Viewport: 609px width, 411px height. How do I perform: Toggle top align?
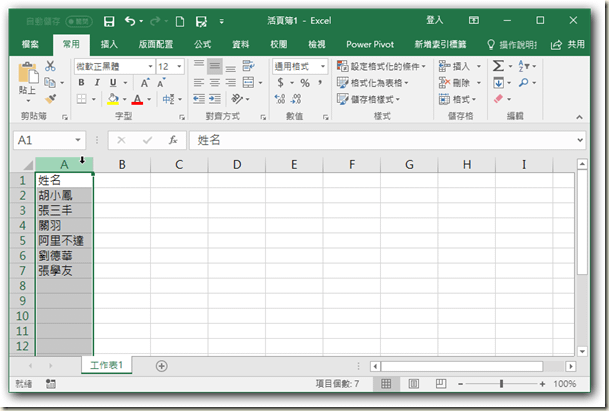pyautogui.click(x=199, y=66)
